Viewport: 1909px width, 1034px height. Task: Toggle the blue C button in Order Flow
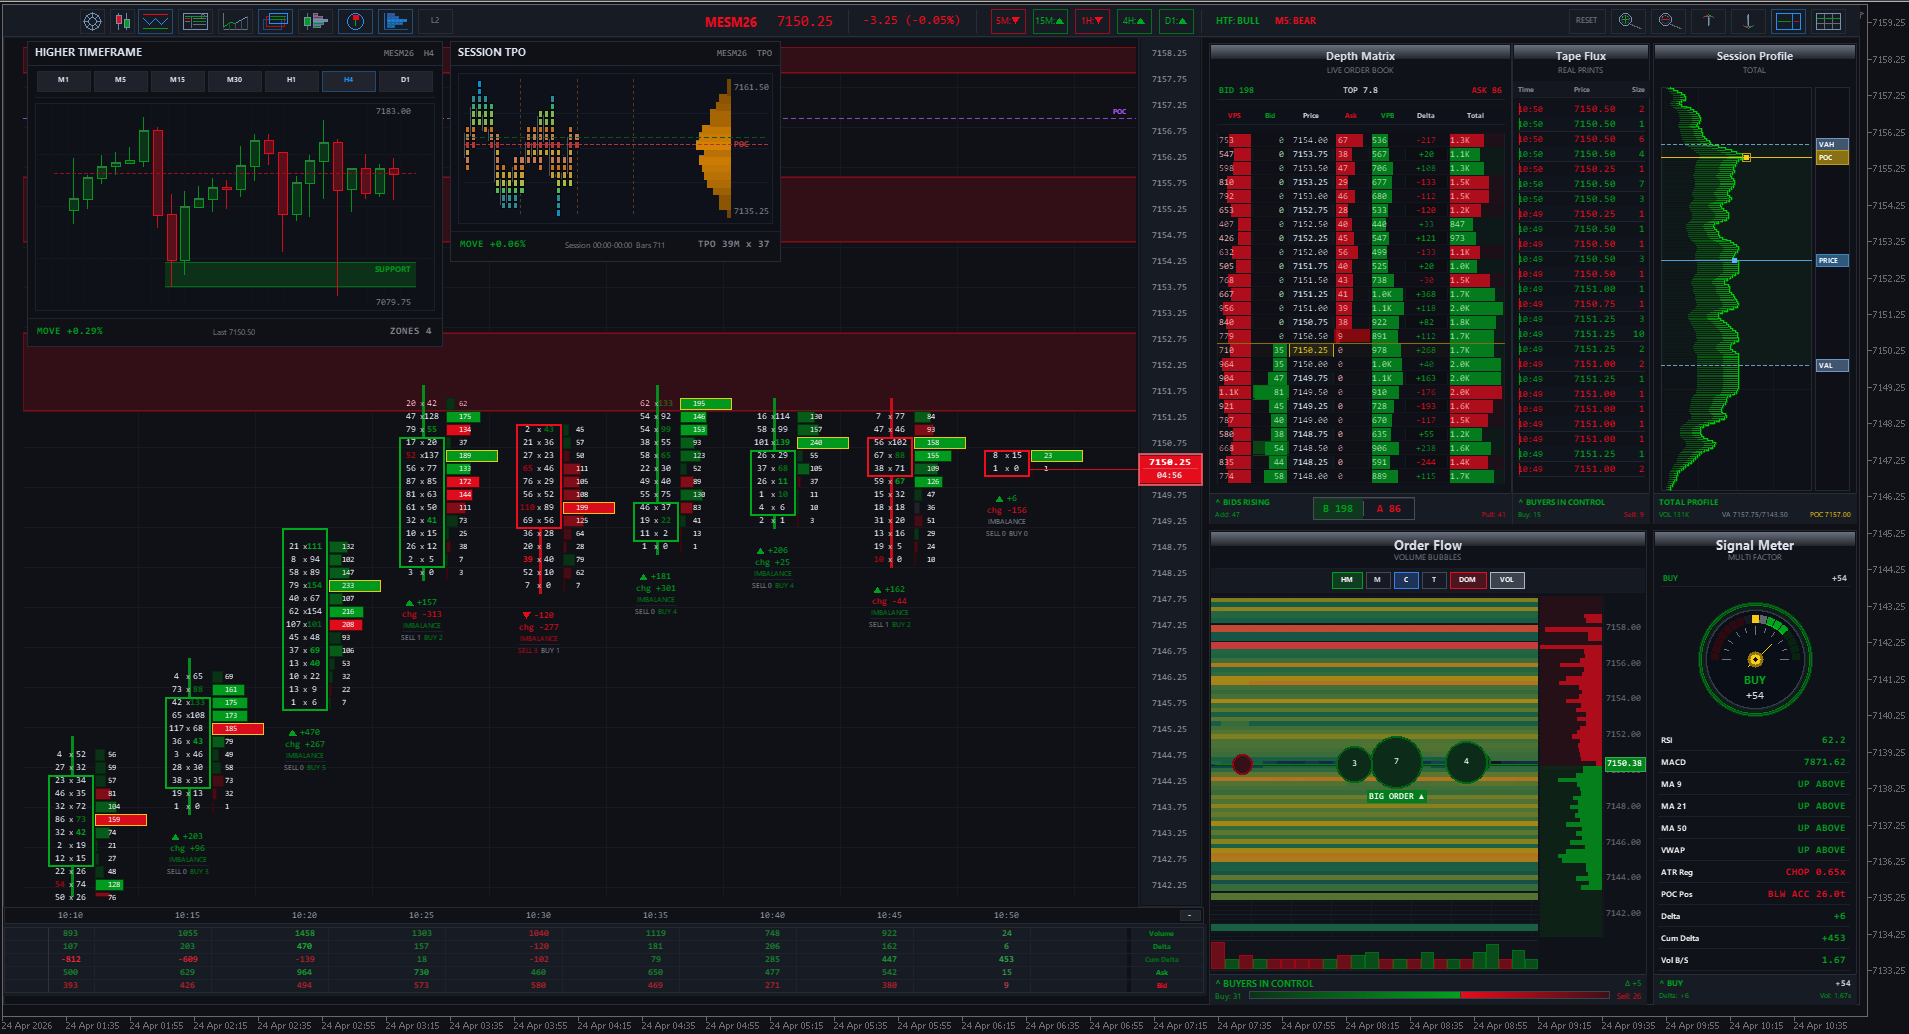click(x=1406, y=580)
